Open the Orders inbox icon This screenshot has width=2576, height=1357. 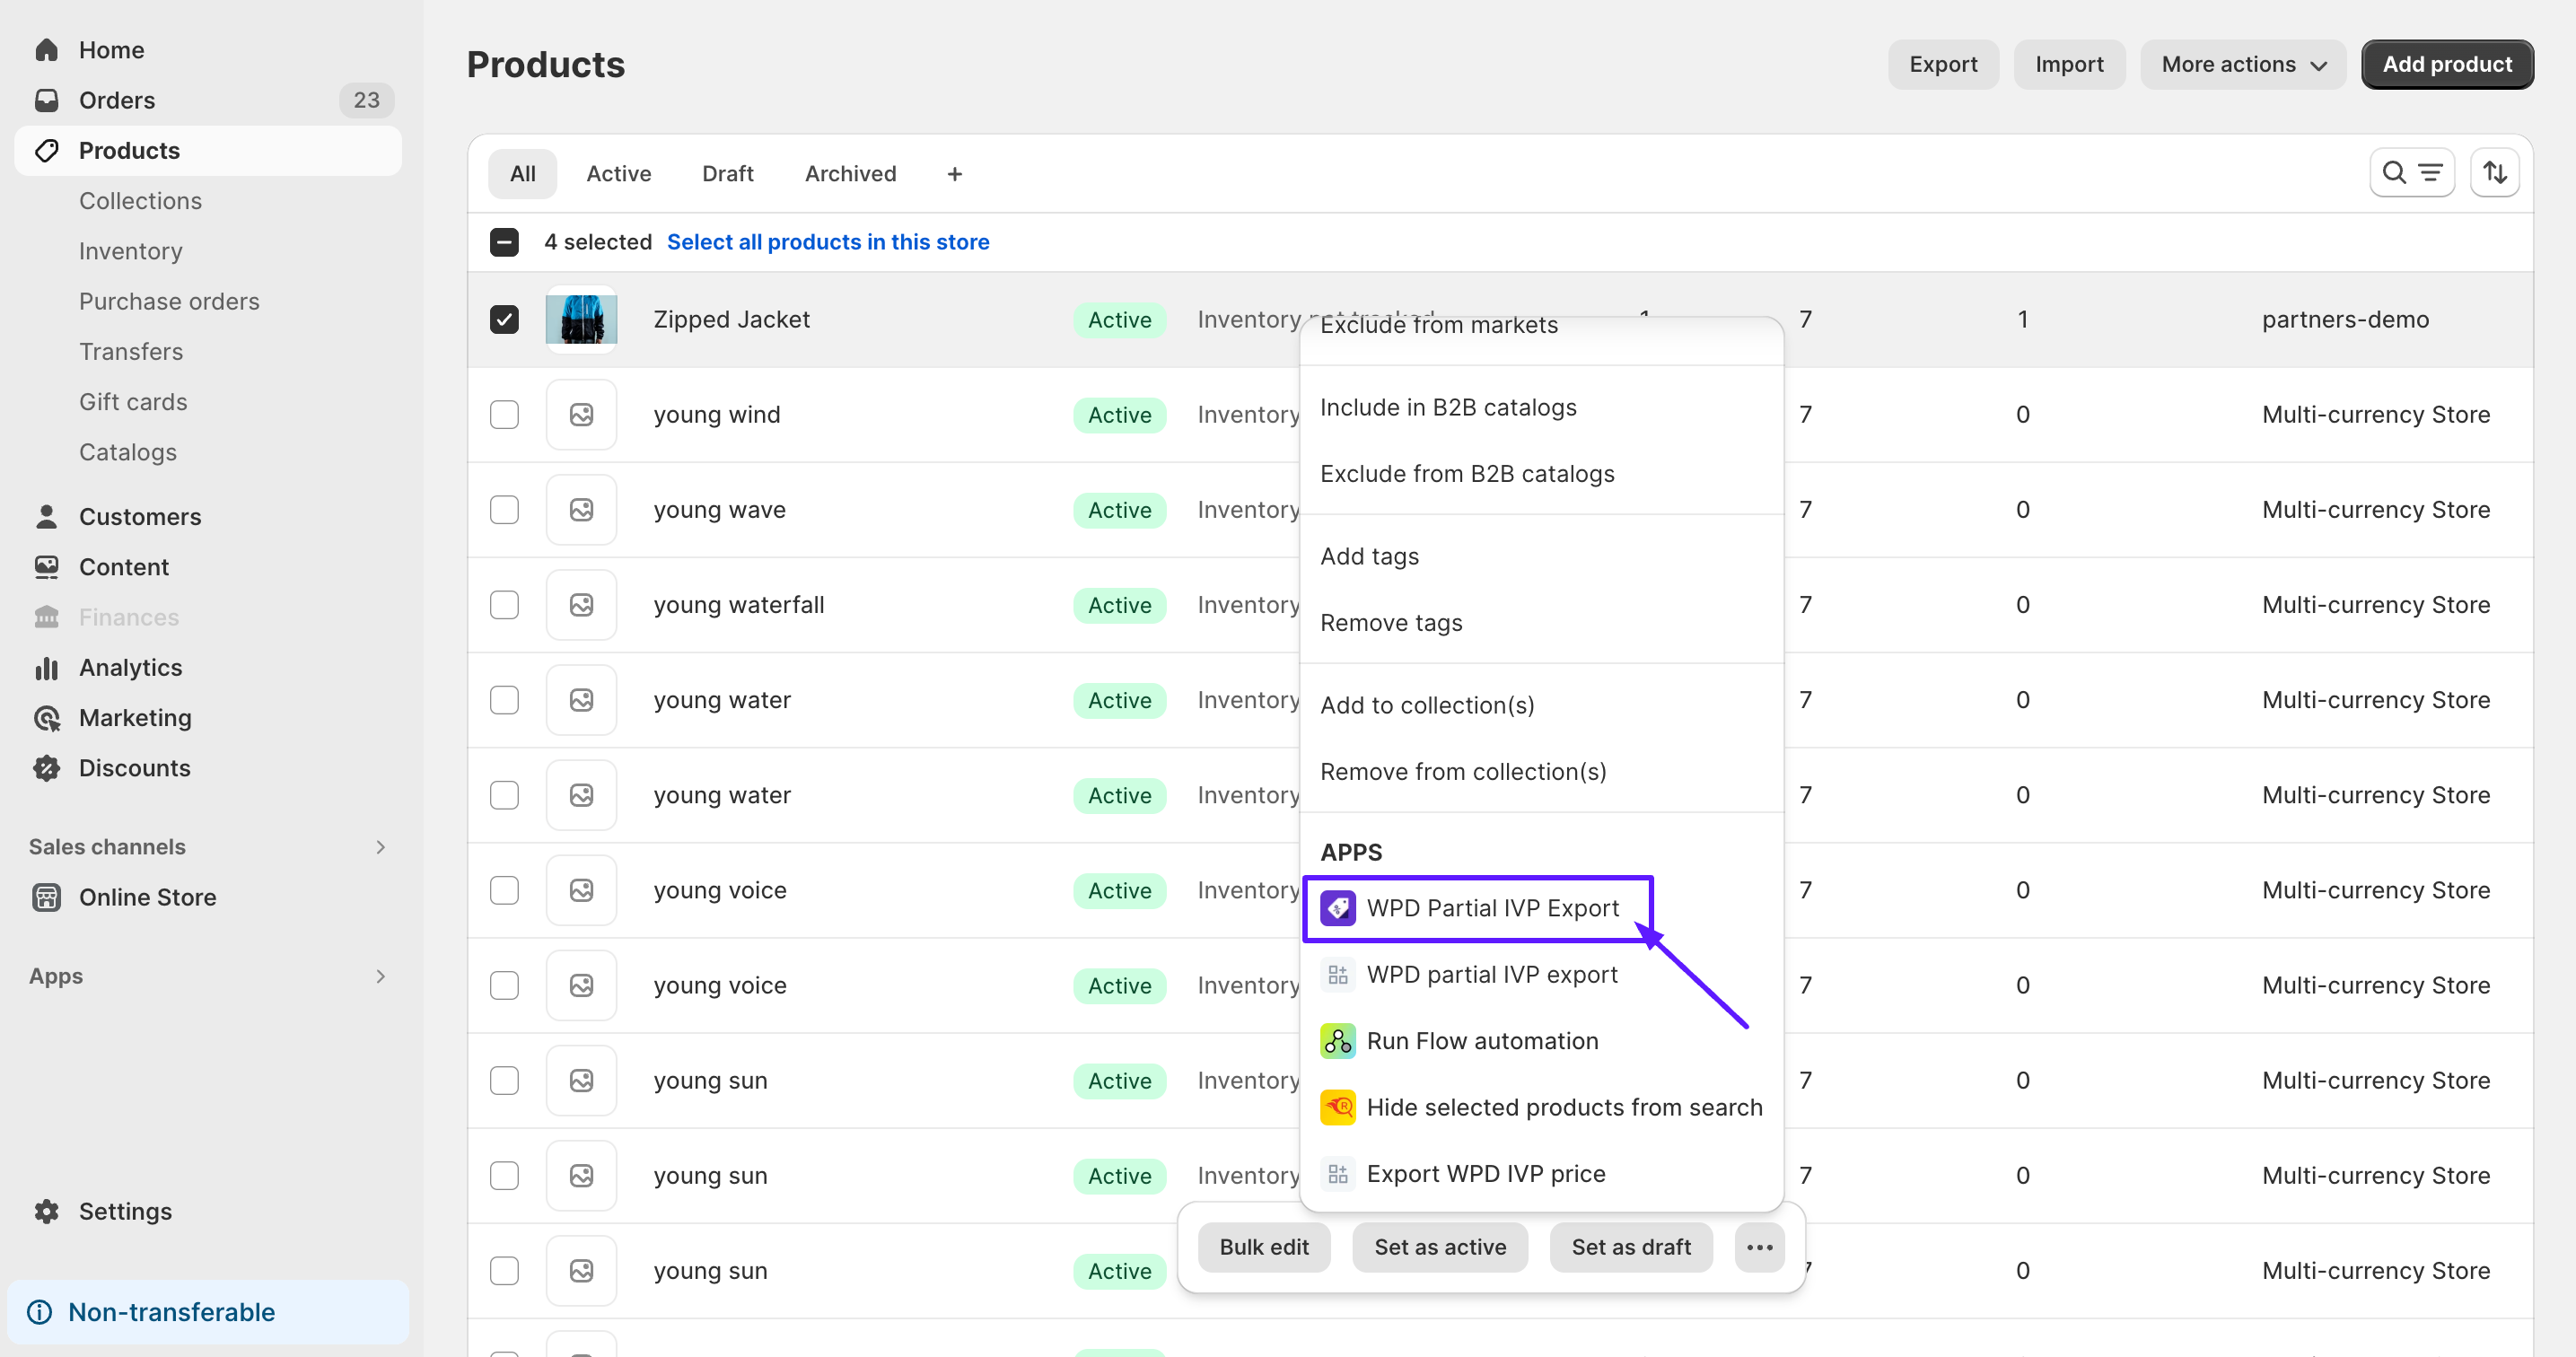46,100
